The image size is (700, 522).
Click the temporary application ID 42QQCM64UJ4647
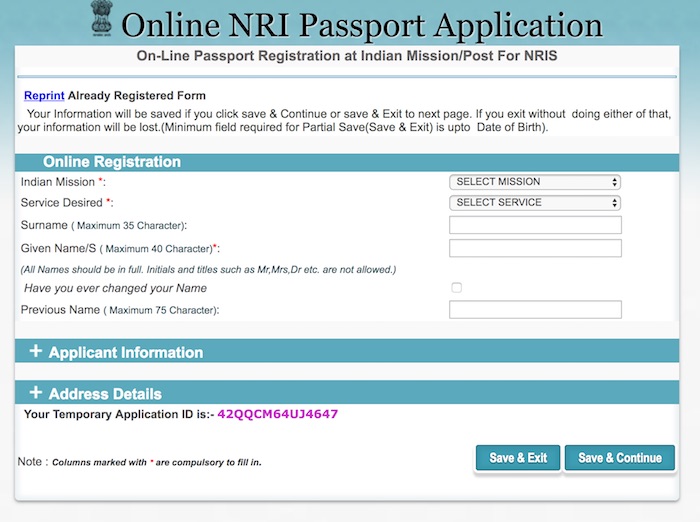[277, 414]
